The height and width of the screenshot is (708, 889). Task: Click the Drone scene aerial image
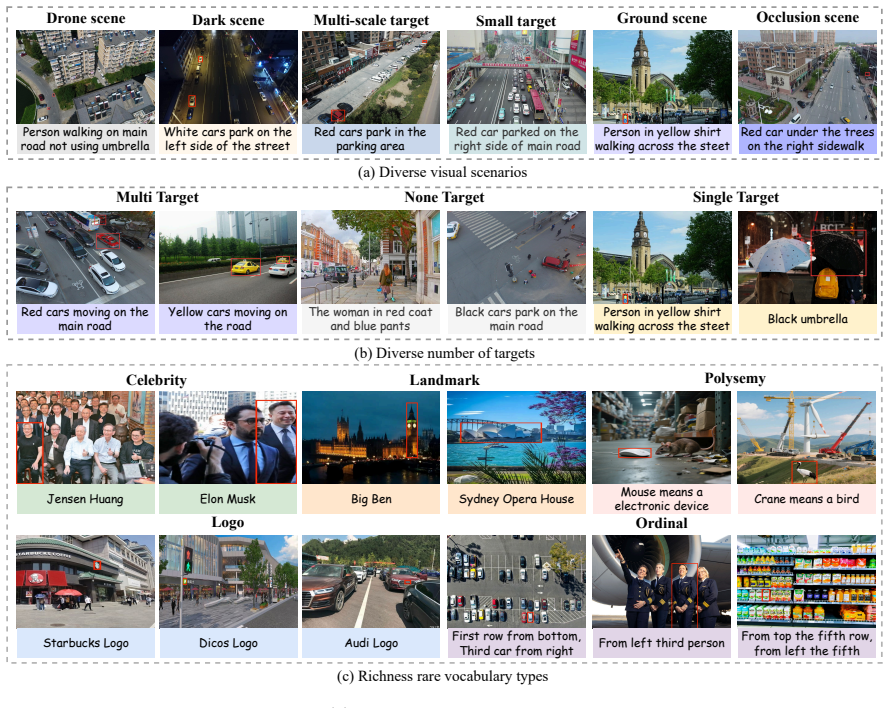[85, 77]
